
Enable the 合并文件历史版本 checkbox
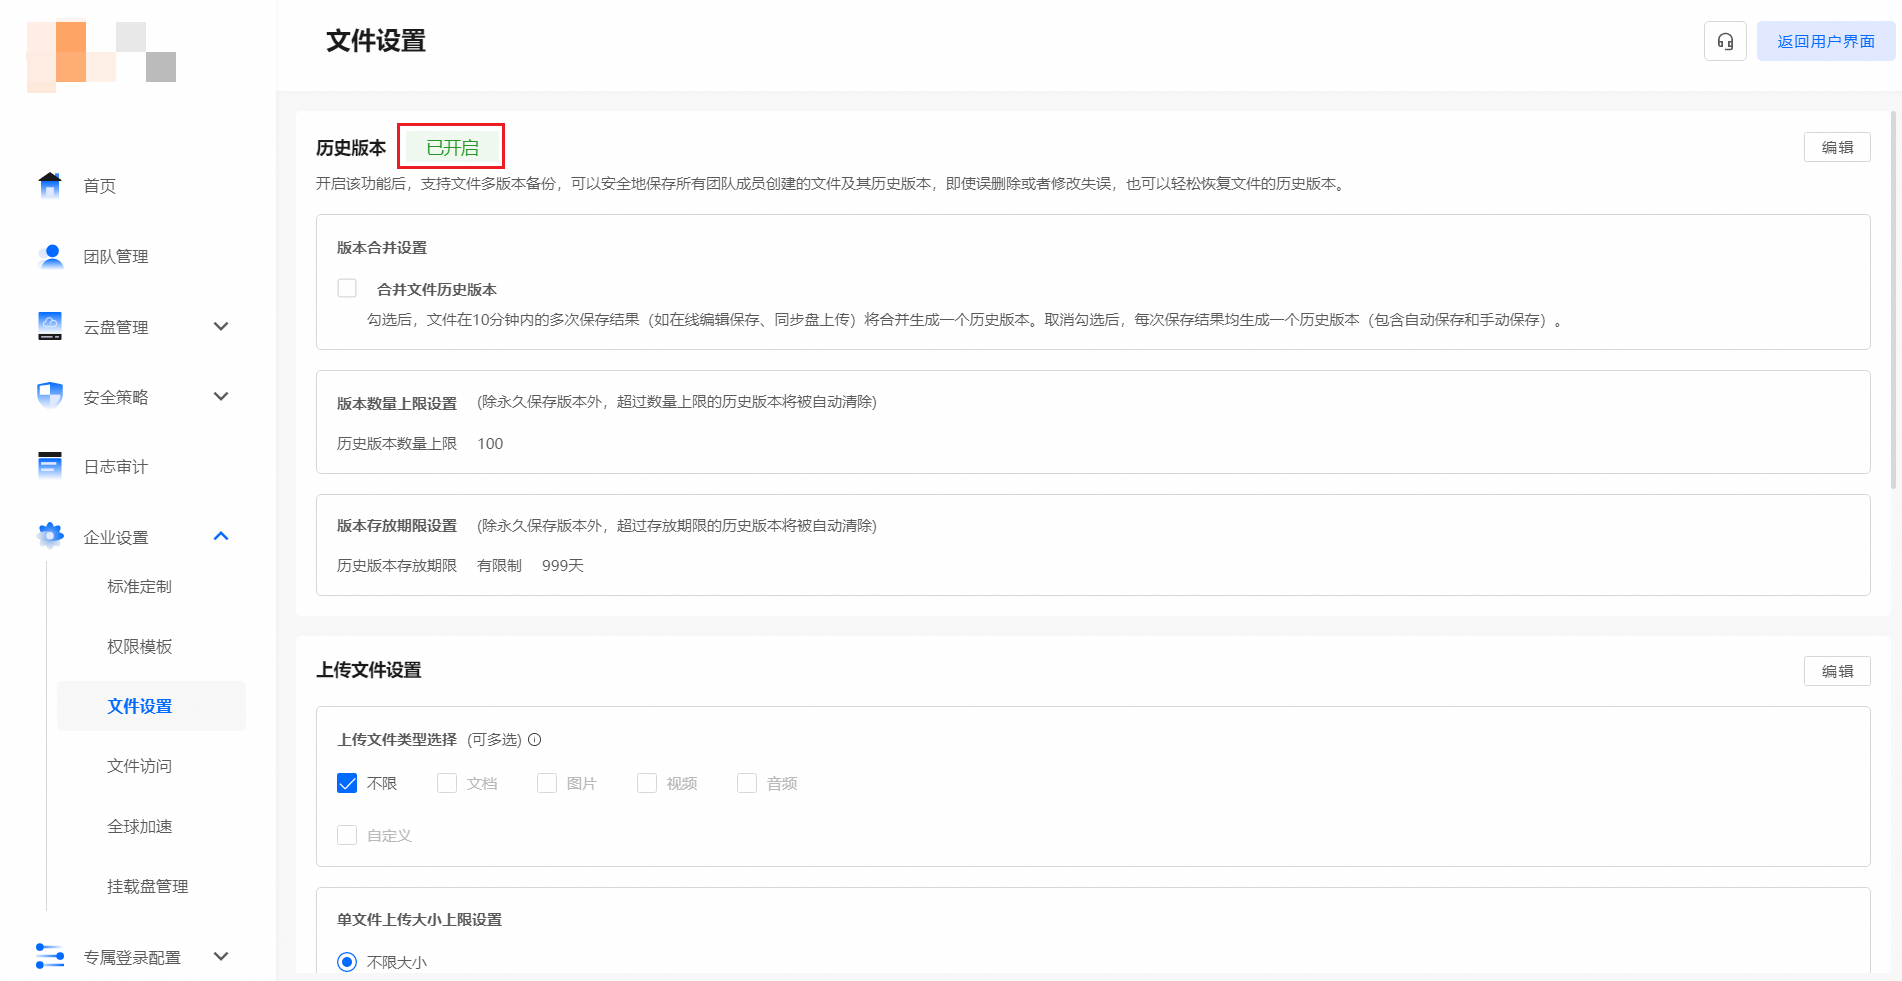pos(347,288)
